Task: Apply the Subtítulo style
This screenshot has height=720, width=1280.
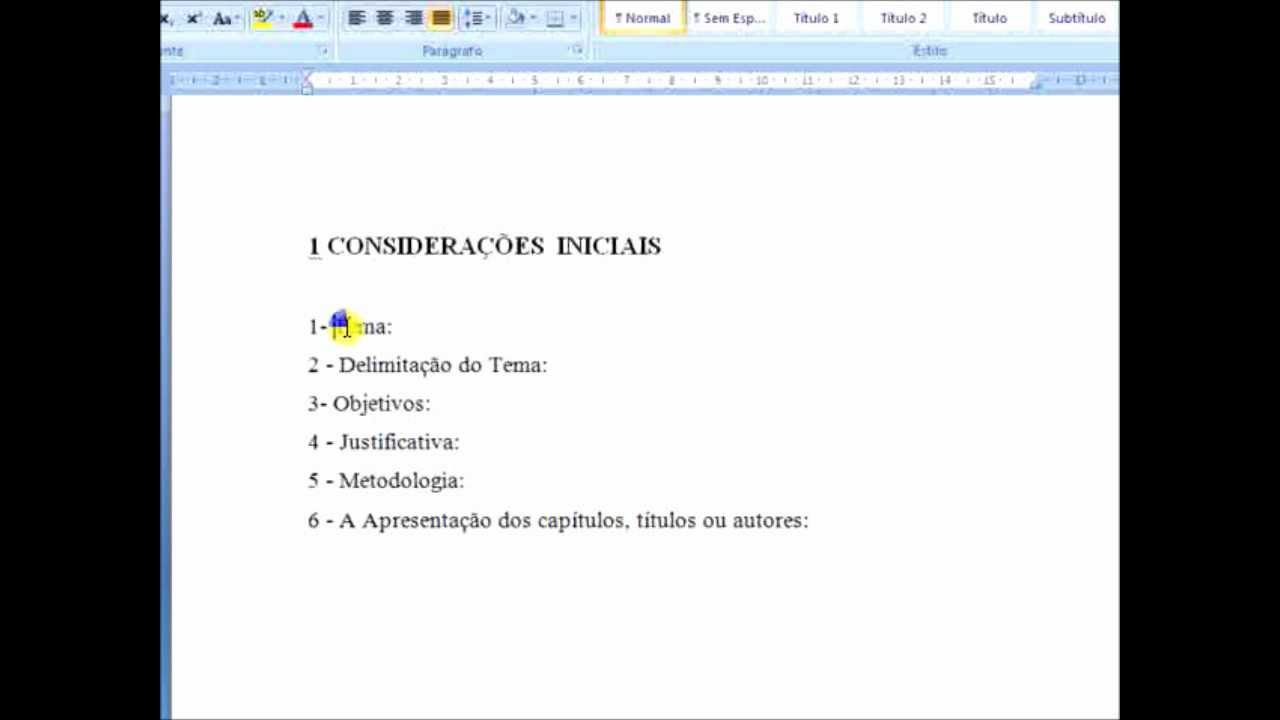Action: point(1076,18)
